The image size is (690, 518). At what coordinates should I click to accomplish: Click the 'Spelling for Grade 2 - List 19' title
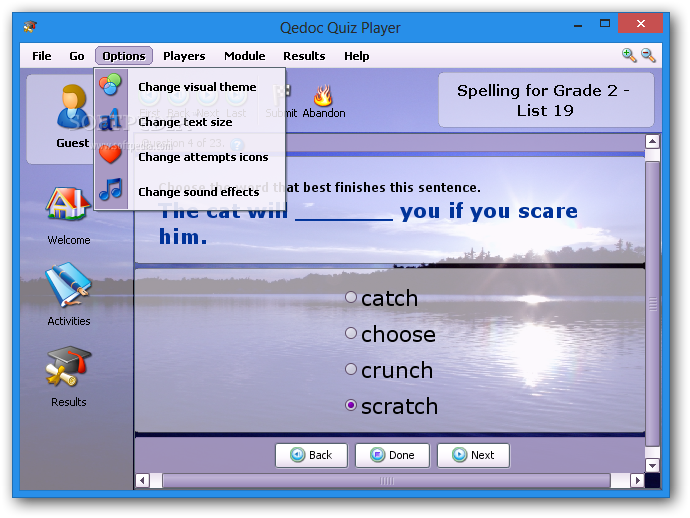coord(545,100)
